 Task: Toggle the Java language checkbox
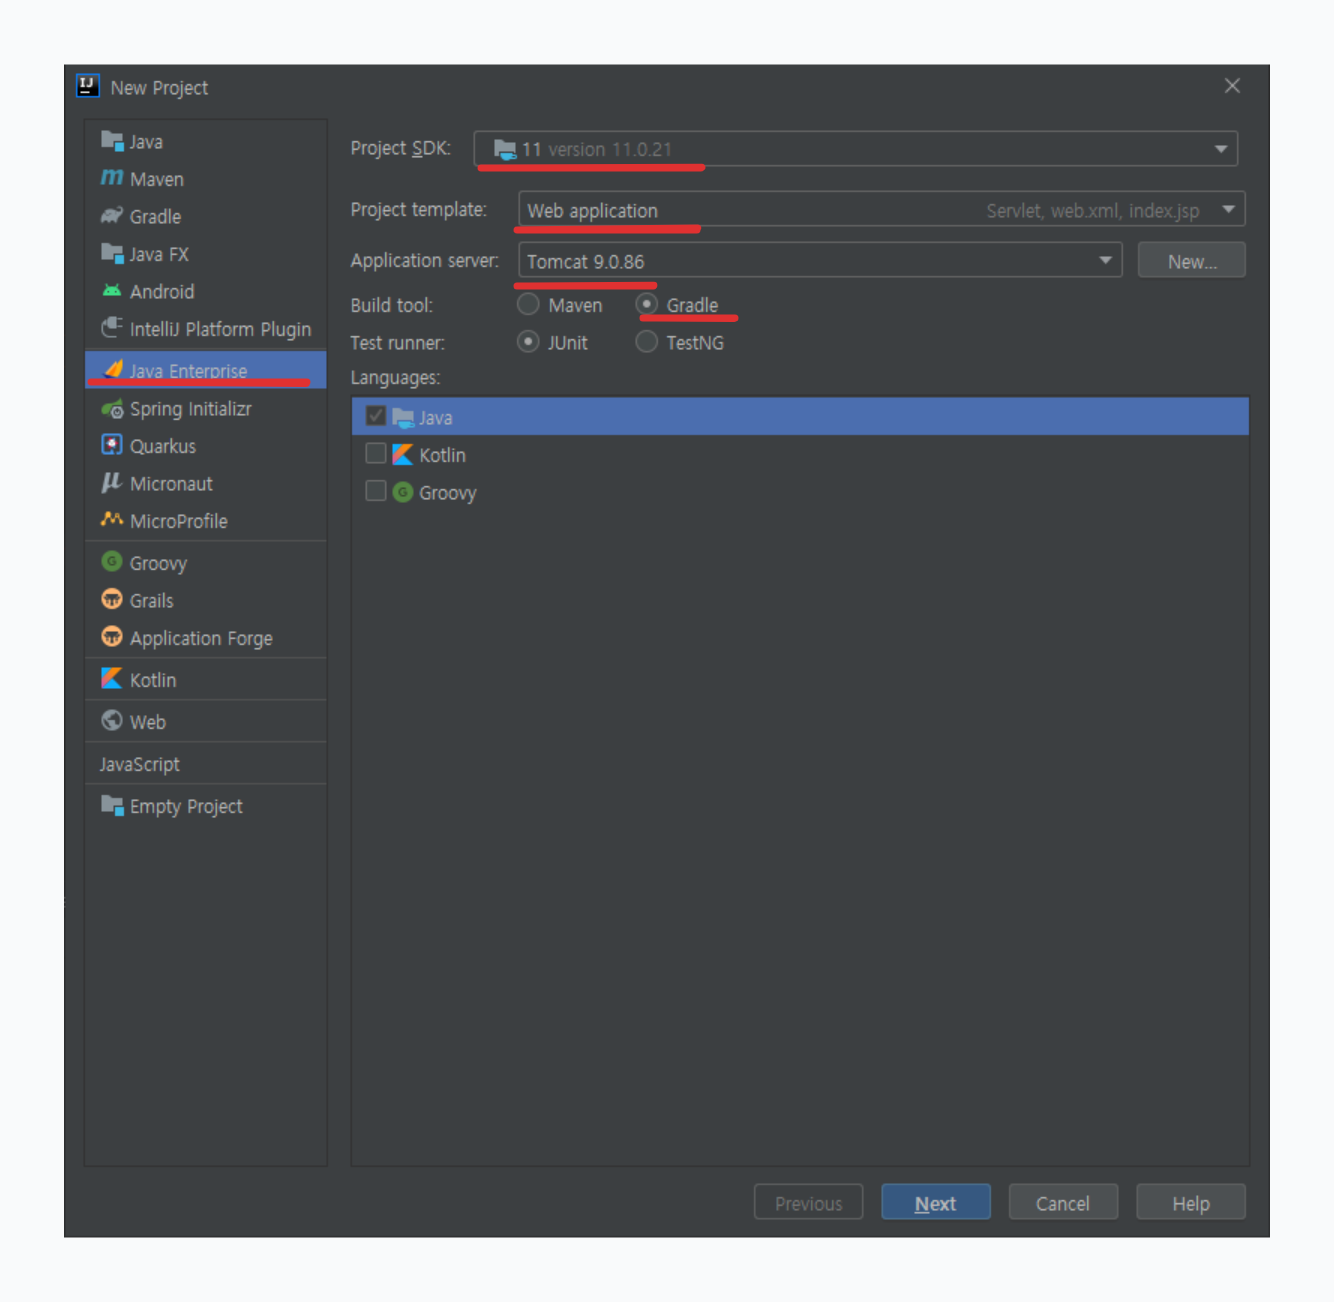click(376, 416)
